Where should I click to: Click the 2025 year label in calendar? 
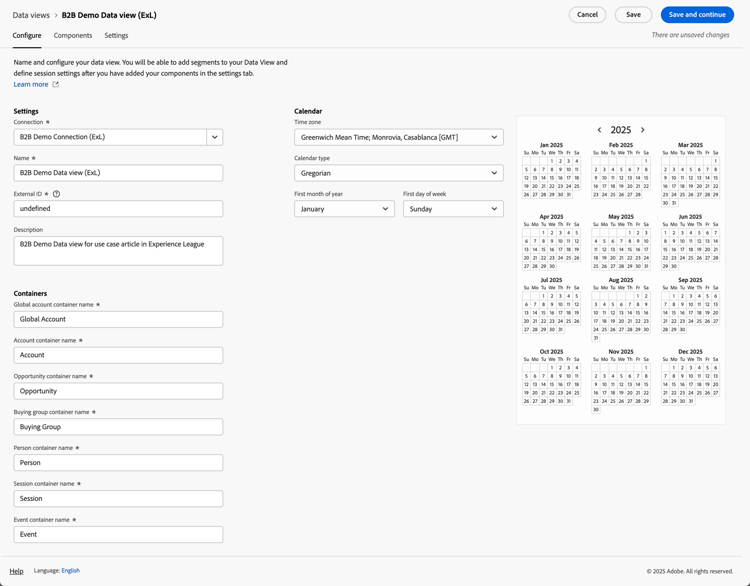point(621,130)
